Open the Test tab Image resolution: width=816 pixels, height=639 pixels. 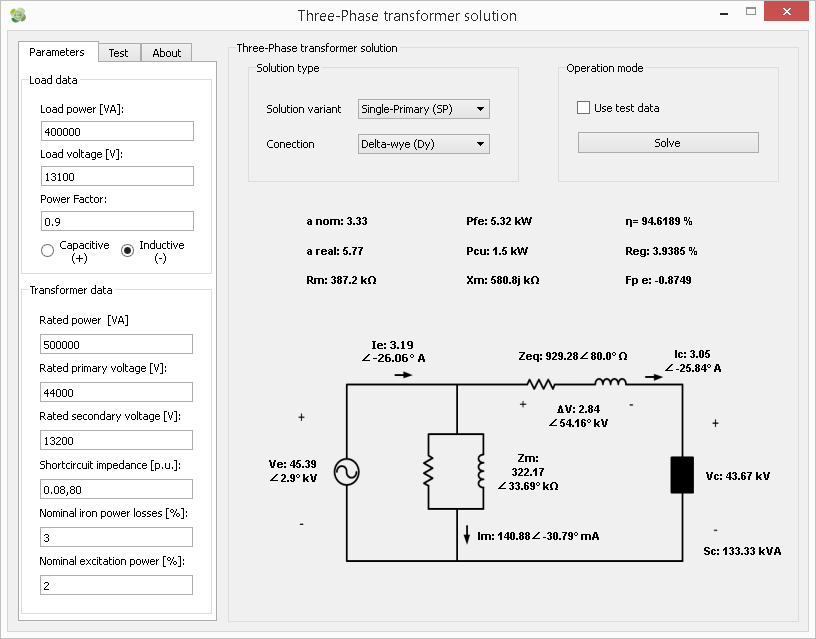[119, 53]
